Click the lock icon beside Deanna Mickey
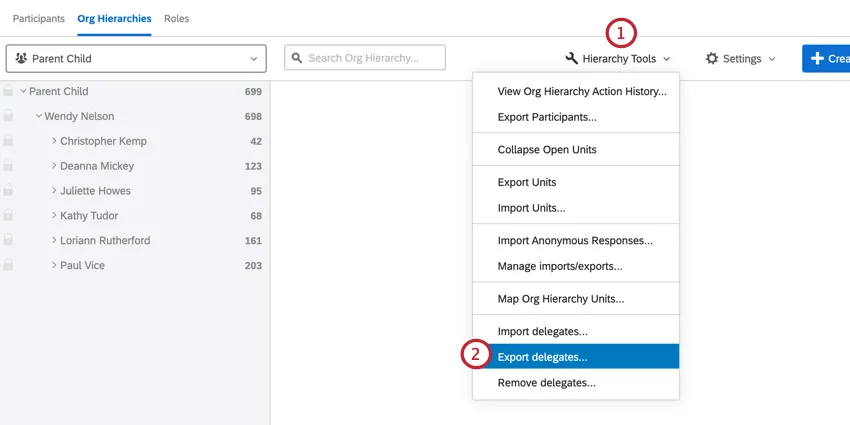 click(8, 166)
